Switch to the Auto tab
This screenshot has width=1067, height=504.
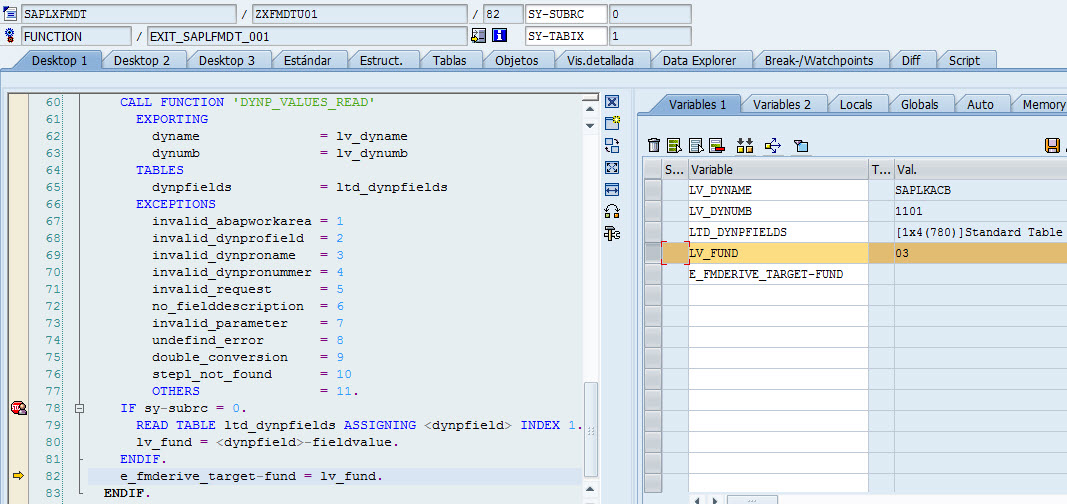coord(980,105)
